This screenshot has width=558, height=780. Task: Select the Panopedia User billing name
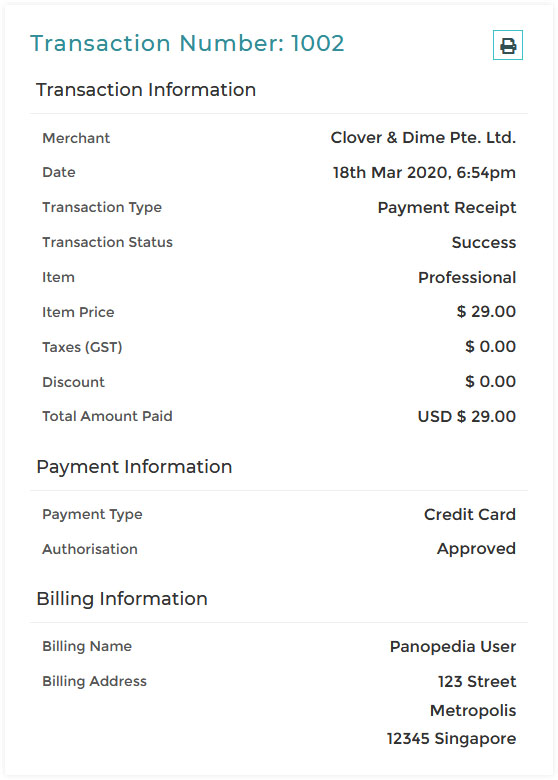[453, 647]
